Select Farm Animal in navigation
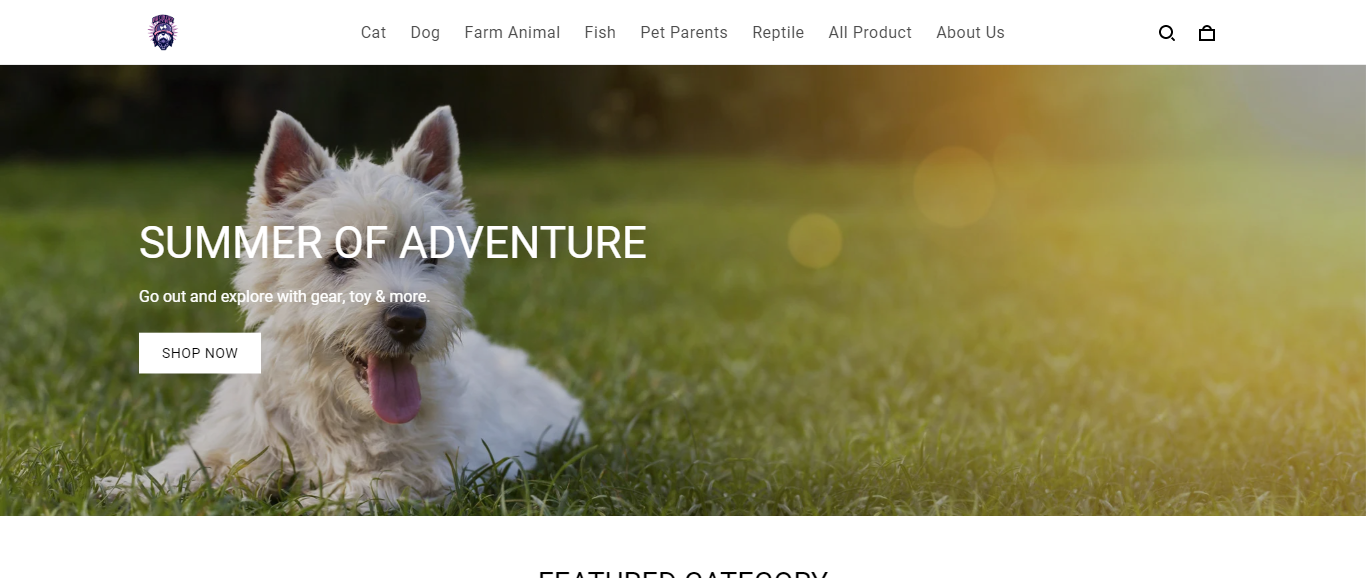 point(512,33)
